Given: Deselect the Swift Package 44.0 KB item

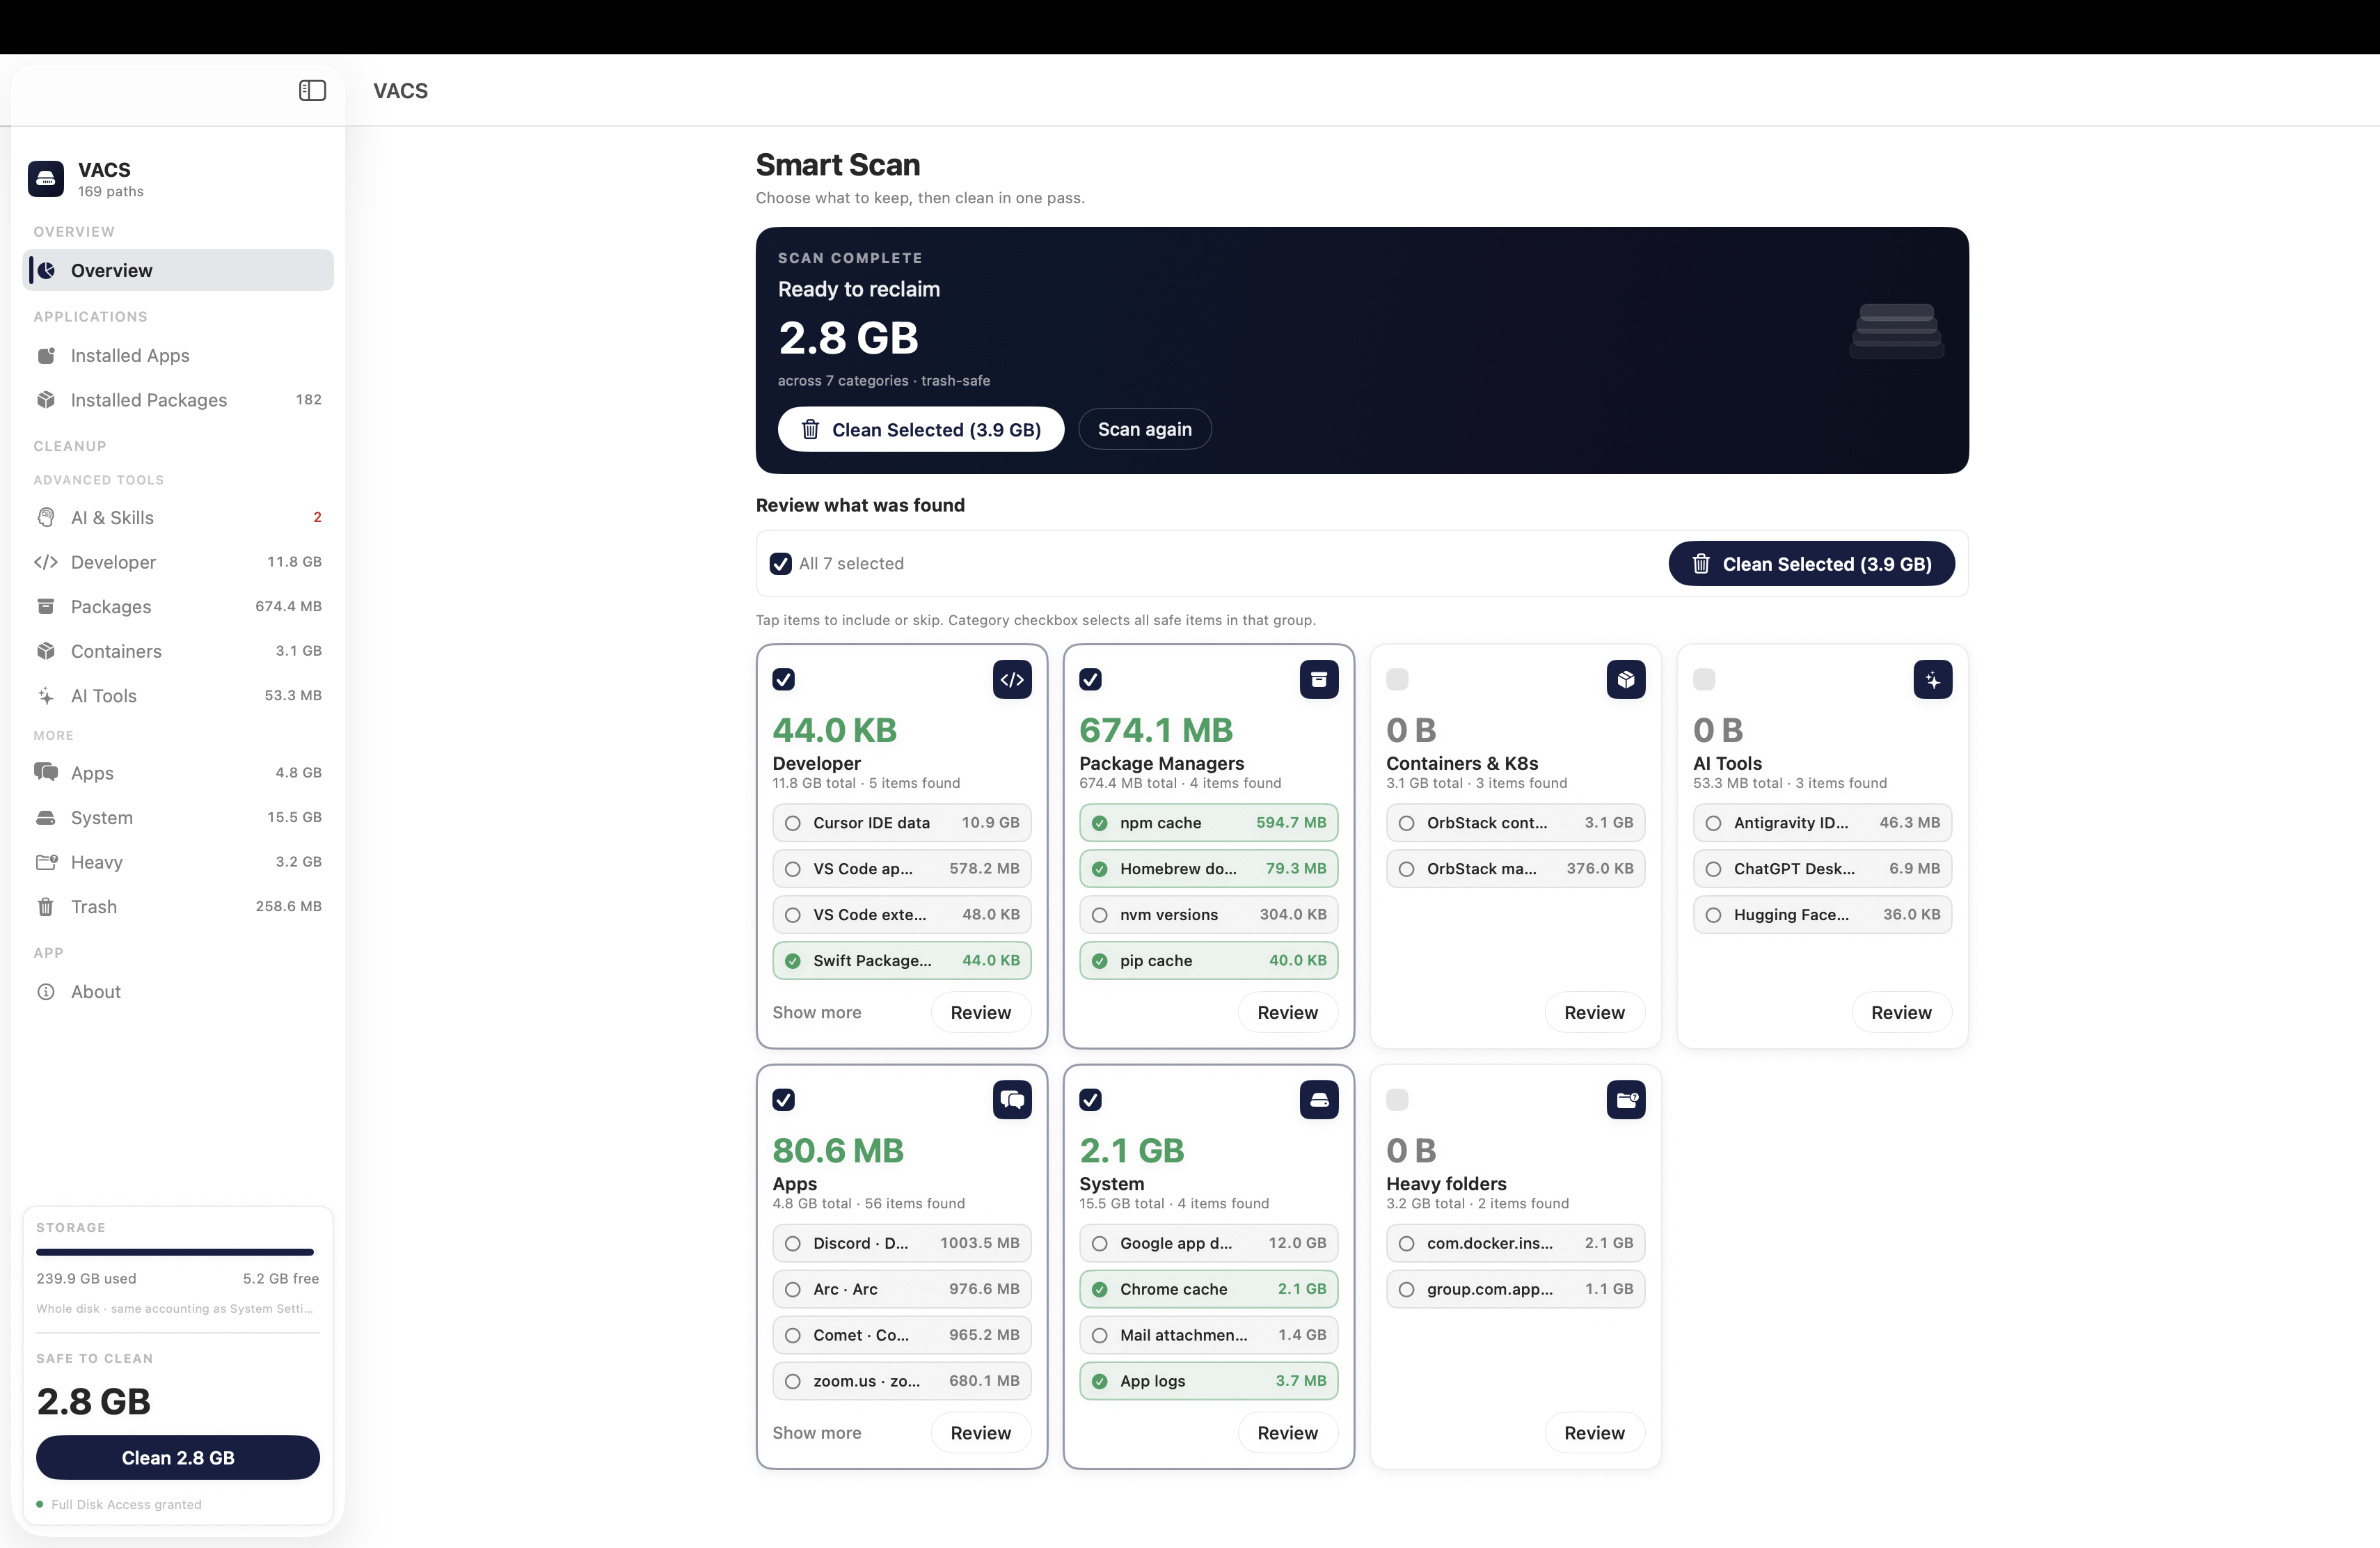Looking at the screenshot, I should point(902,961).
